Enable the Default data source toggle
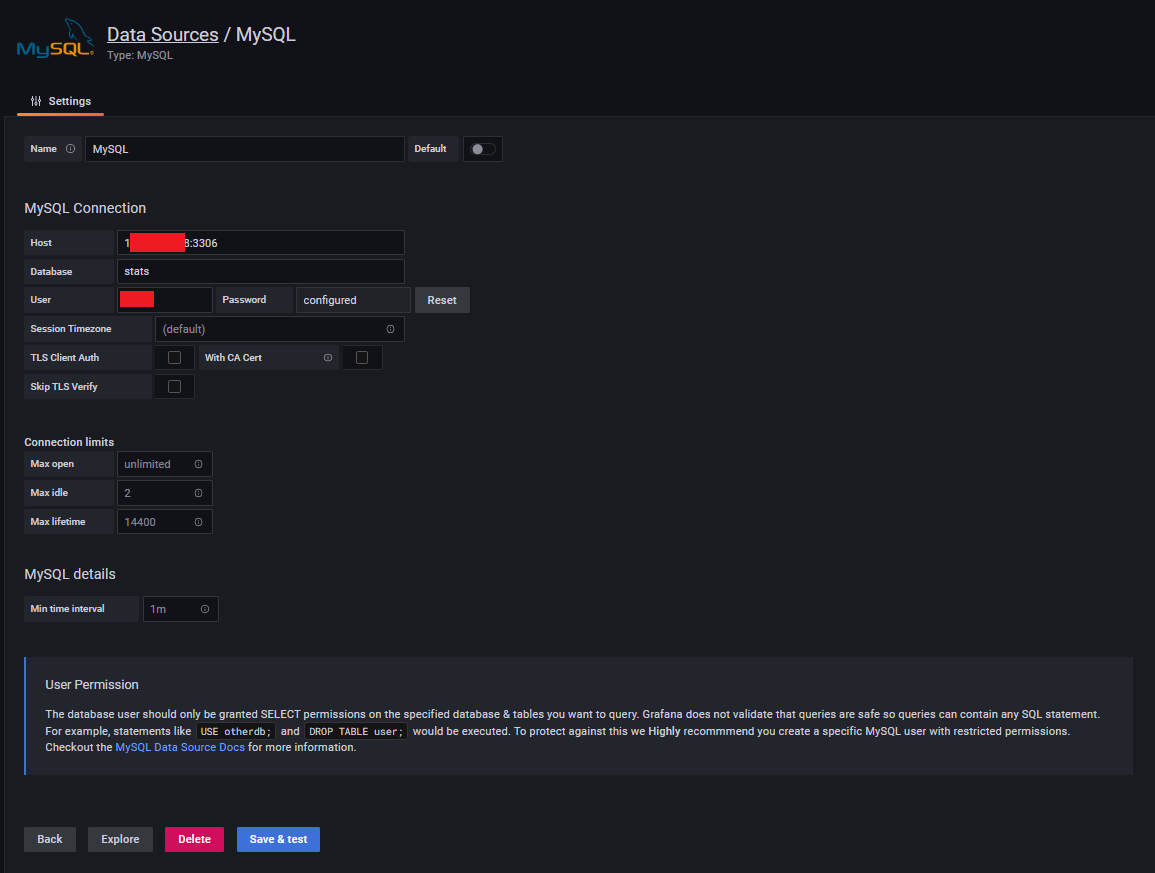Image resolution: width=1155 pixels, height=873 pixels. pyautogui.click(x=482, y=148)
